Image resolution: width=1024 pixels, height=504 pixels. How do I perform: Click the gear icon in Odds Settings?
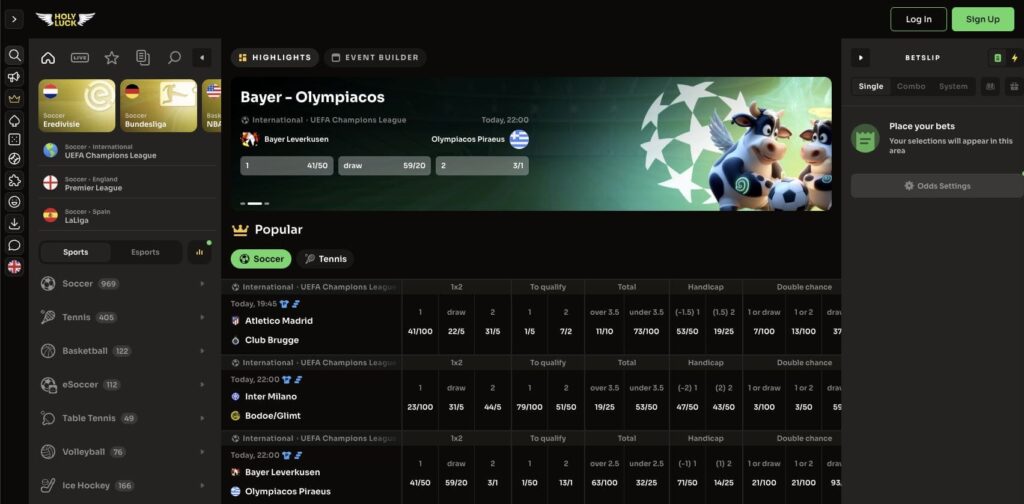[908, 186]
